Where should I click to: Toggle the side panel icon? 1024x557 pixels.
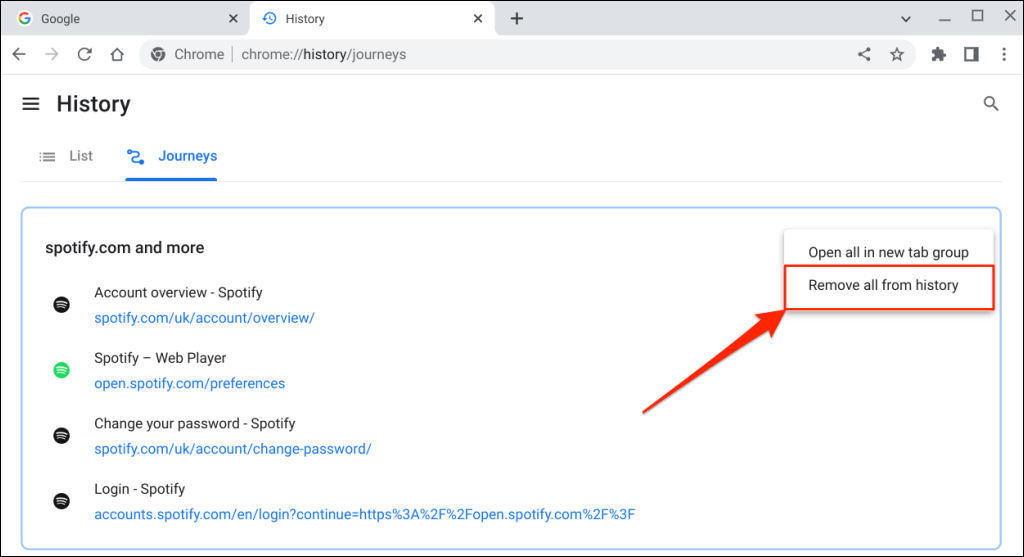pos(971,54)
